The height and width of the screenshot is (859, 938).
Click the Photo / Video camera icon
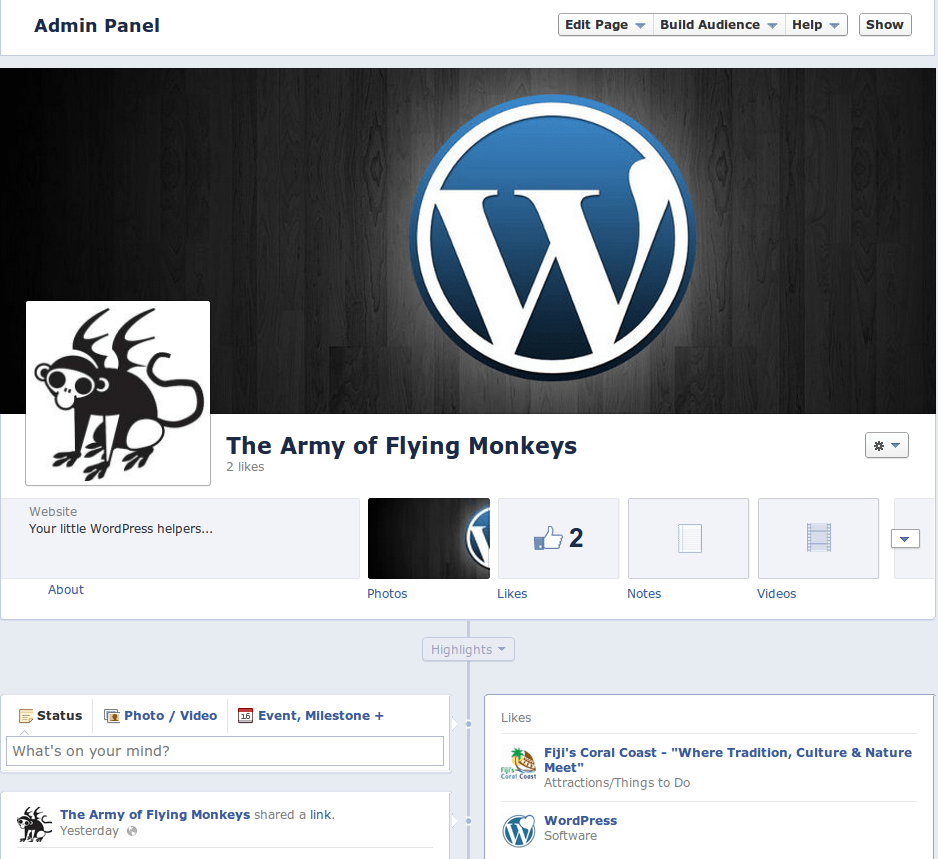pyautogui.click(x=112, y=715)
